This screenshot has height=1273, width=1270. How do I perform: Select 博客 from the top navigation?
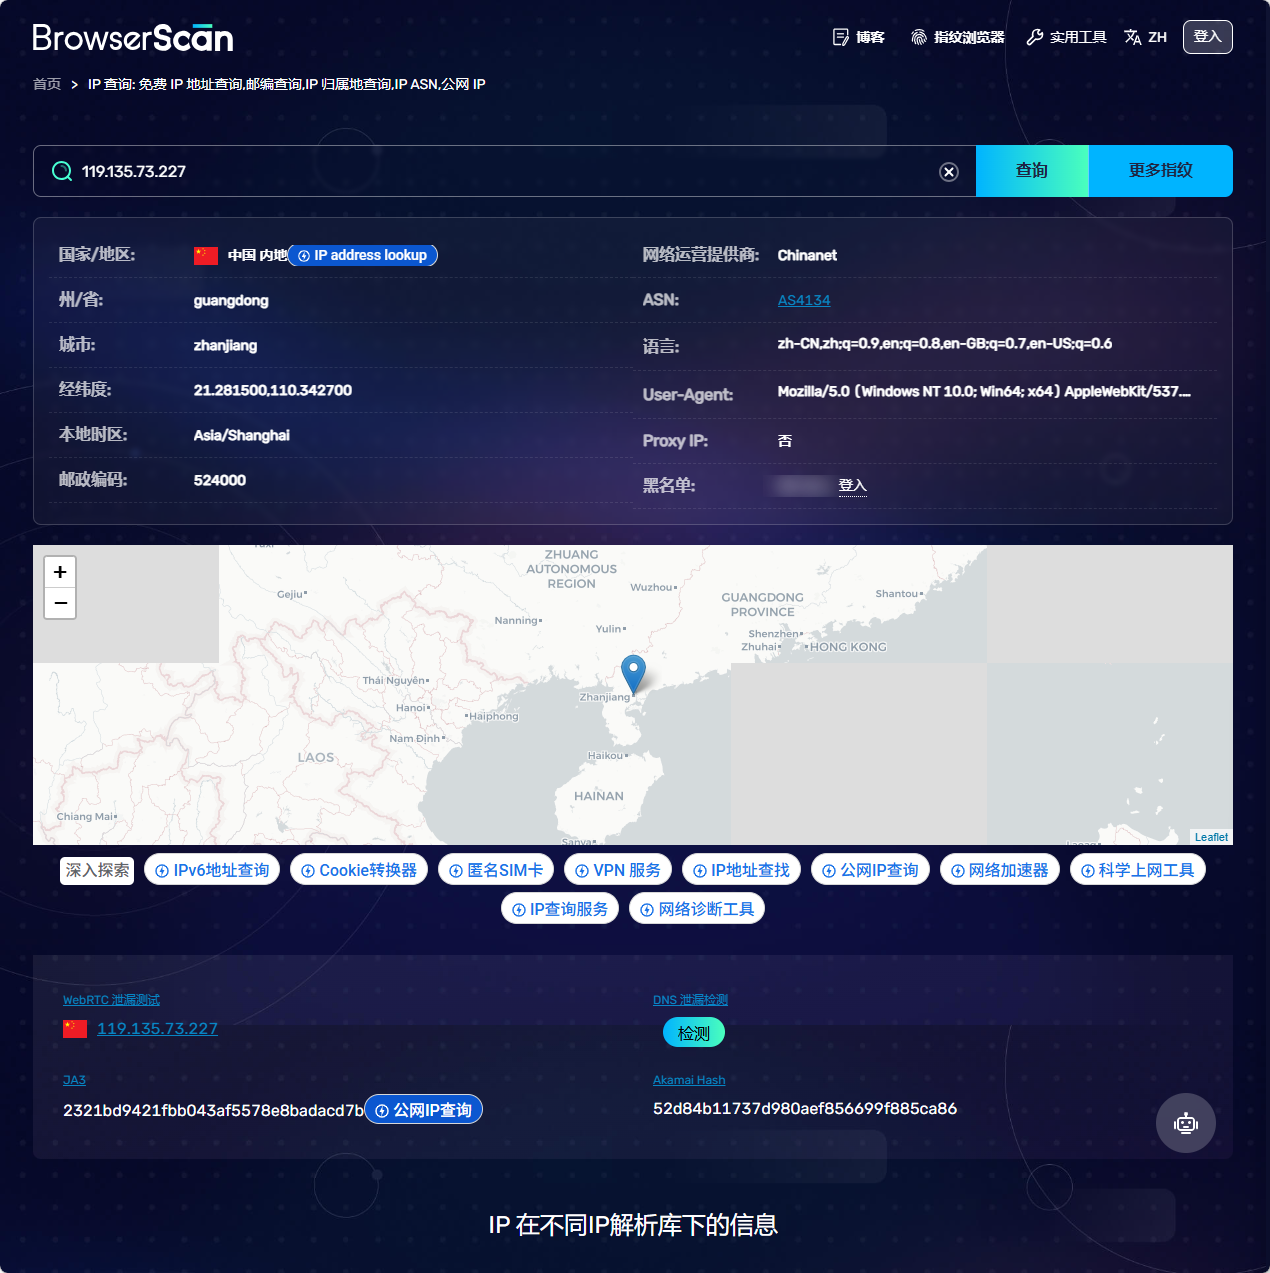point(868,36)
